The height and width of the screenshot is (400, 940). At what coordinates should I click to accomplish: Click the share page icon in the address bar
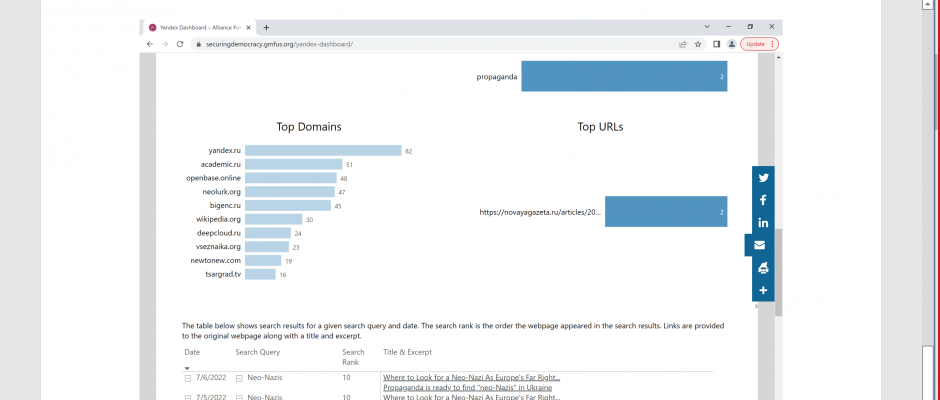tap(682, 44)
